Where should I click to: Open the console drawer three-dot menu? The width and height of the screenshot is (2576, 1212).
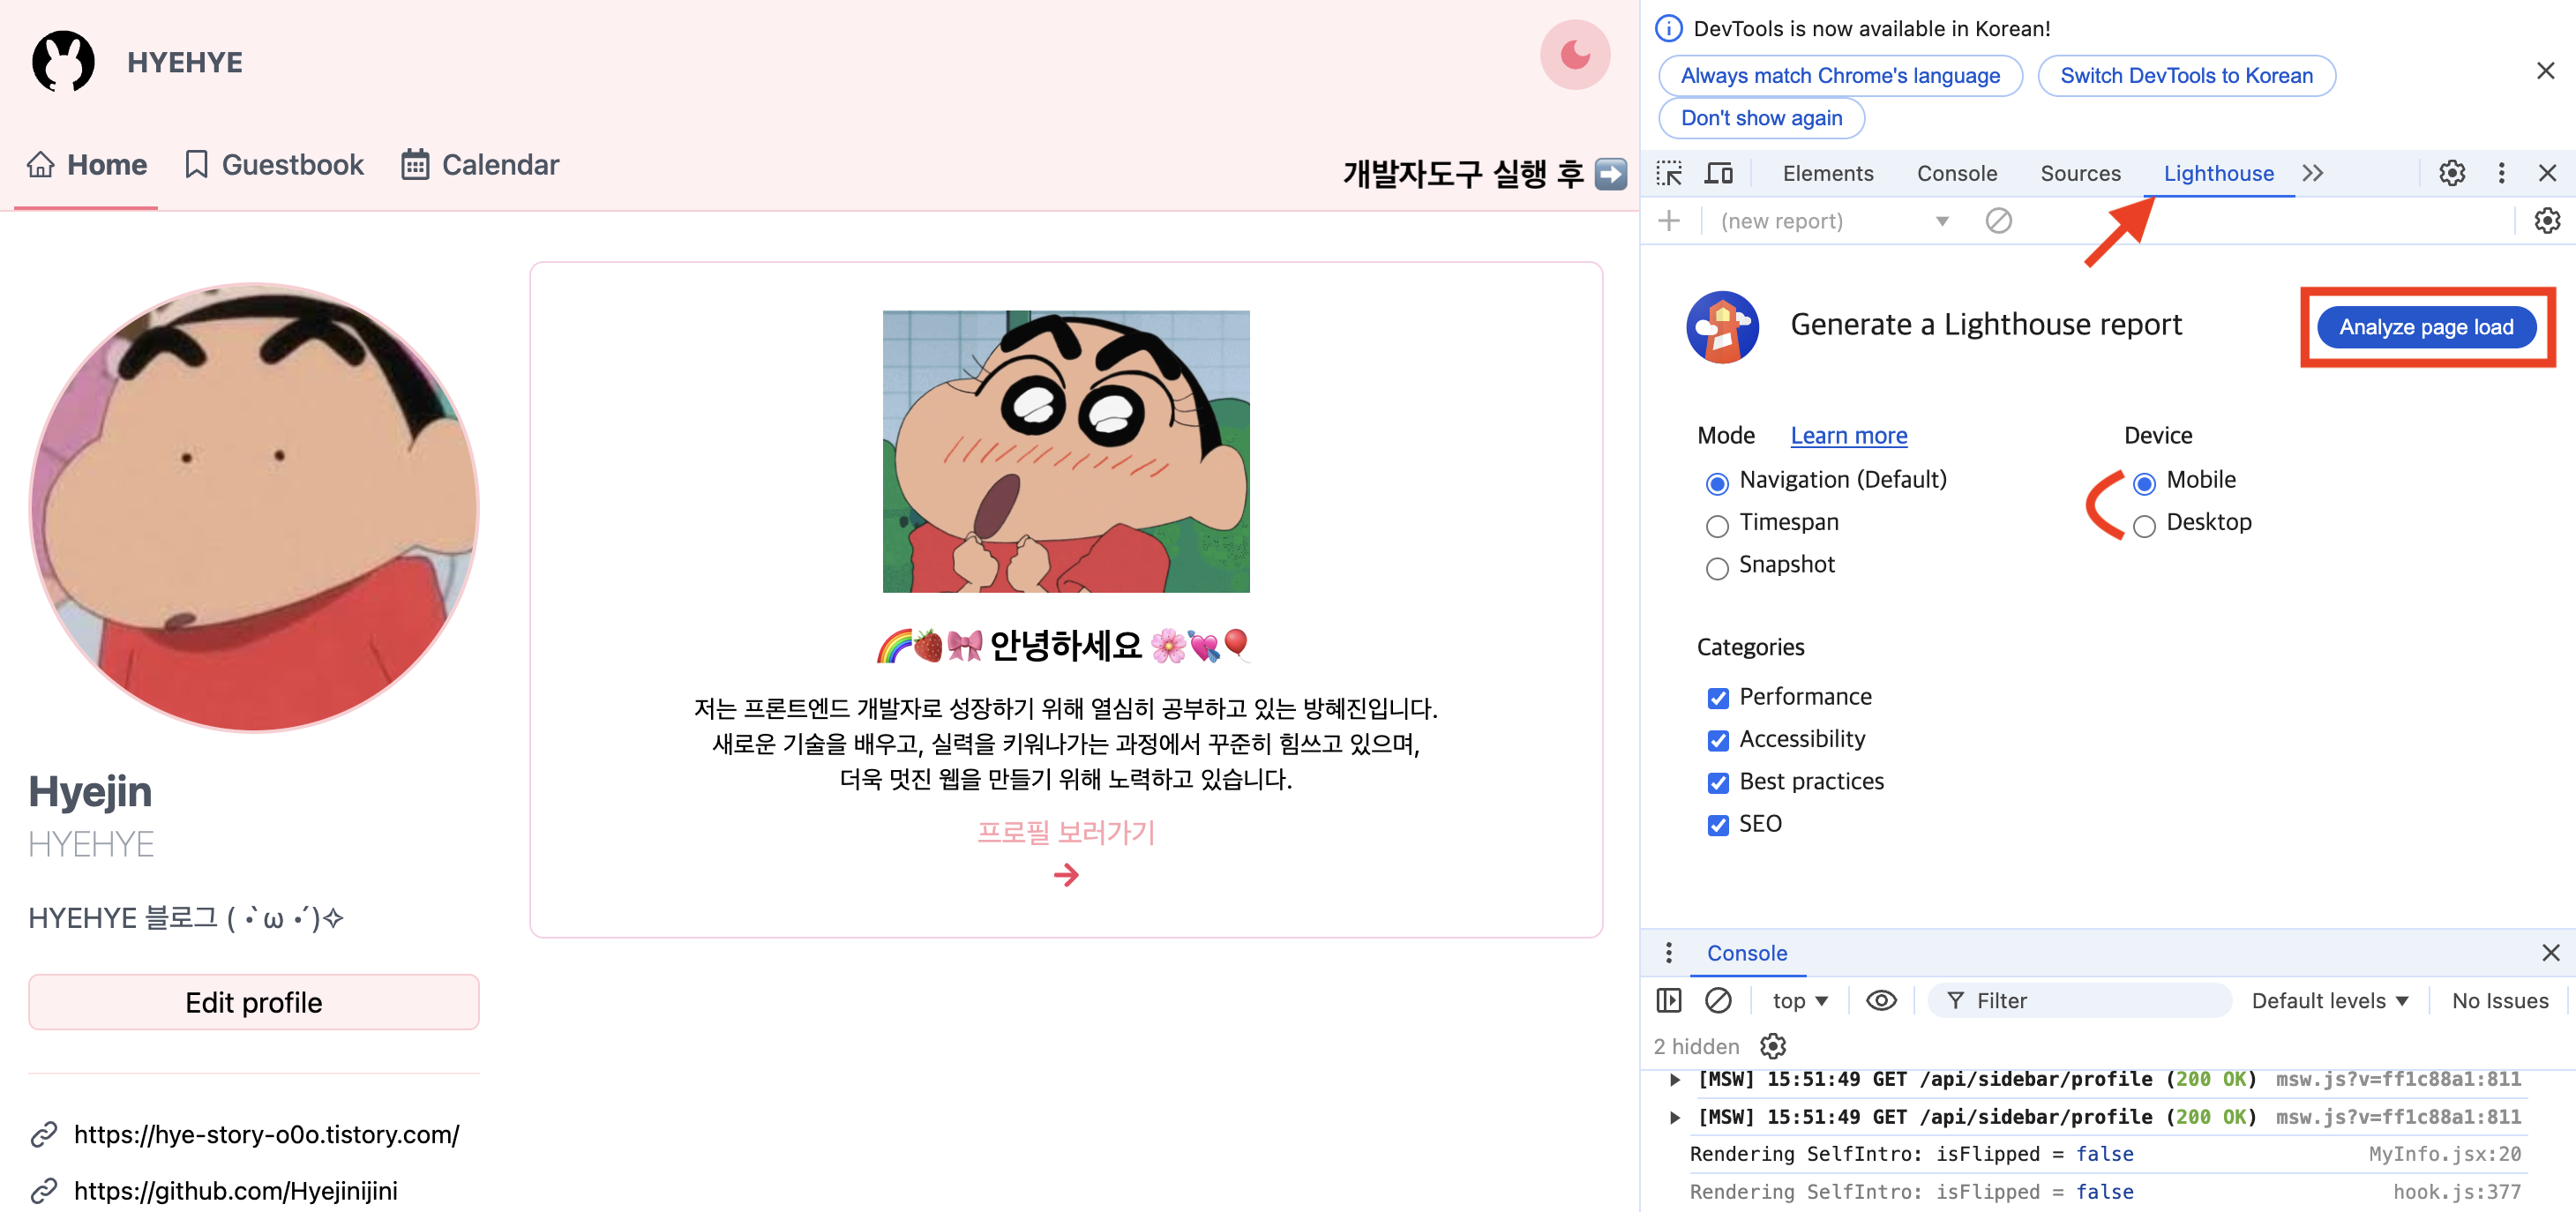point(1668,953)
